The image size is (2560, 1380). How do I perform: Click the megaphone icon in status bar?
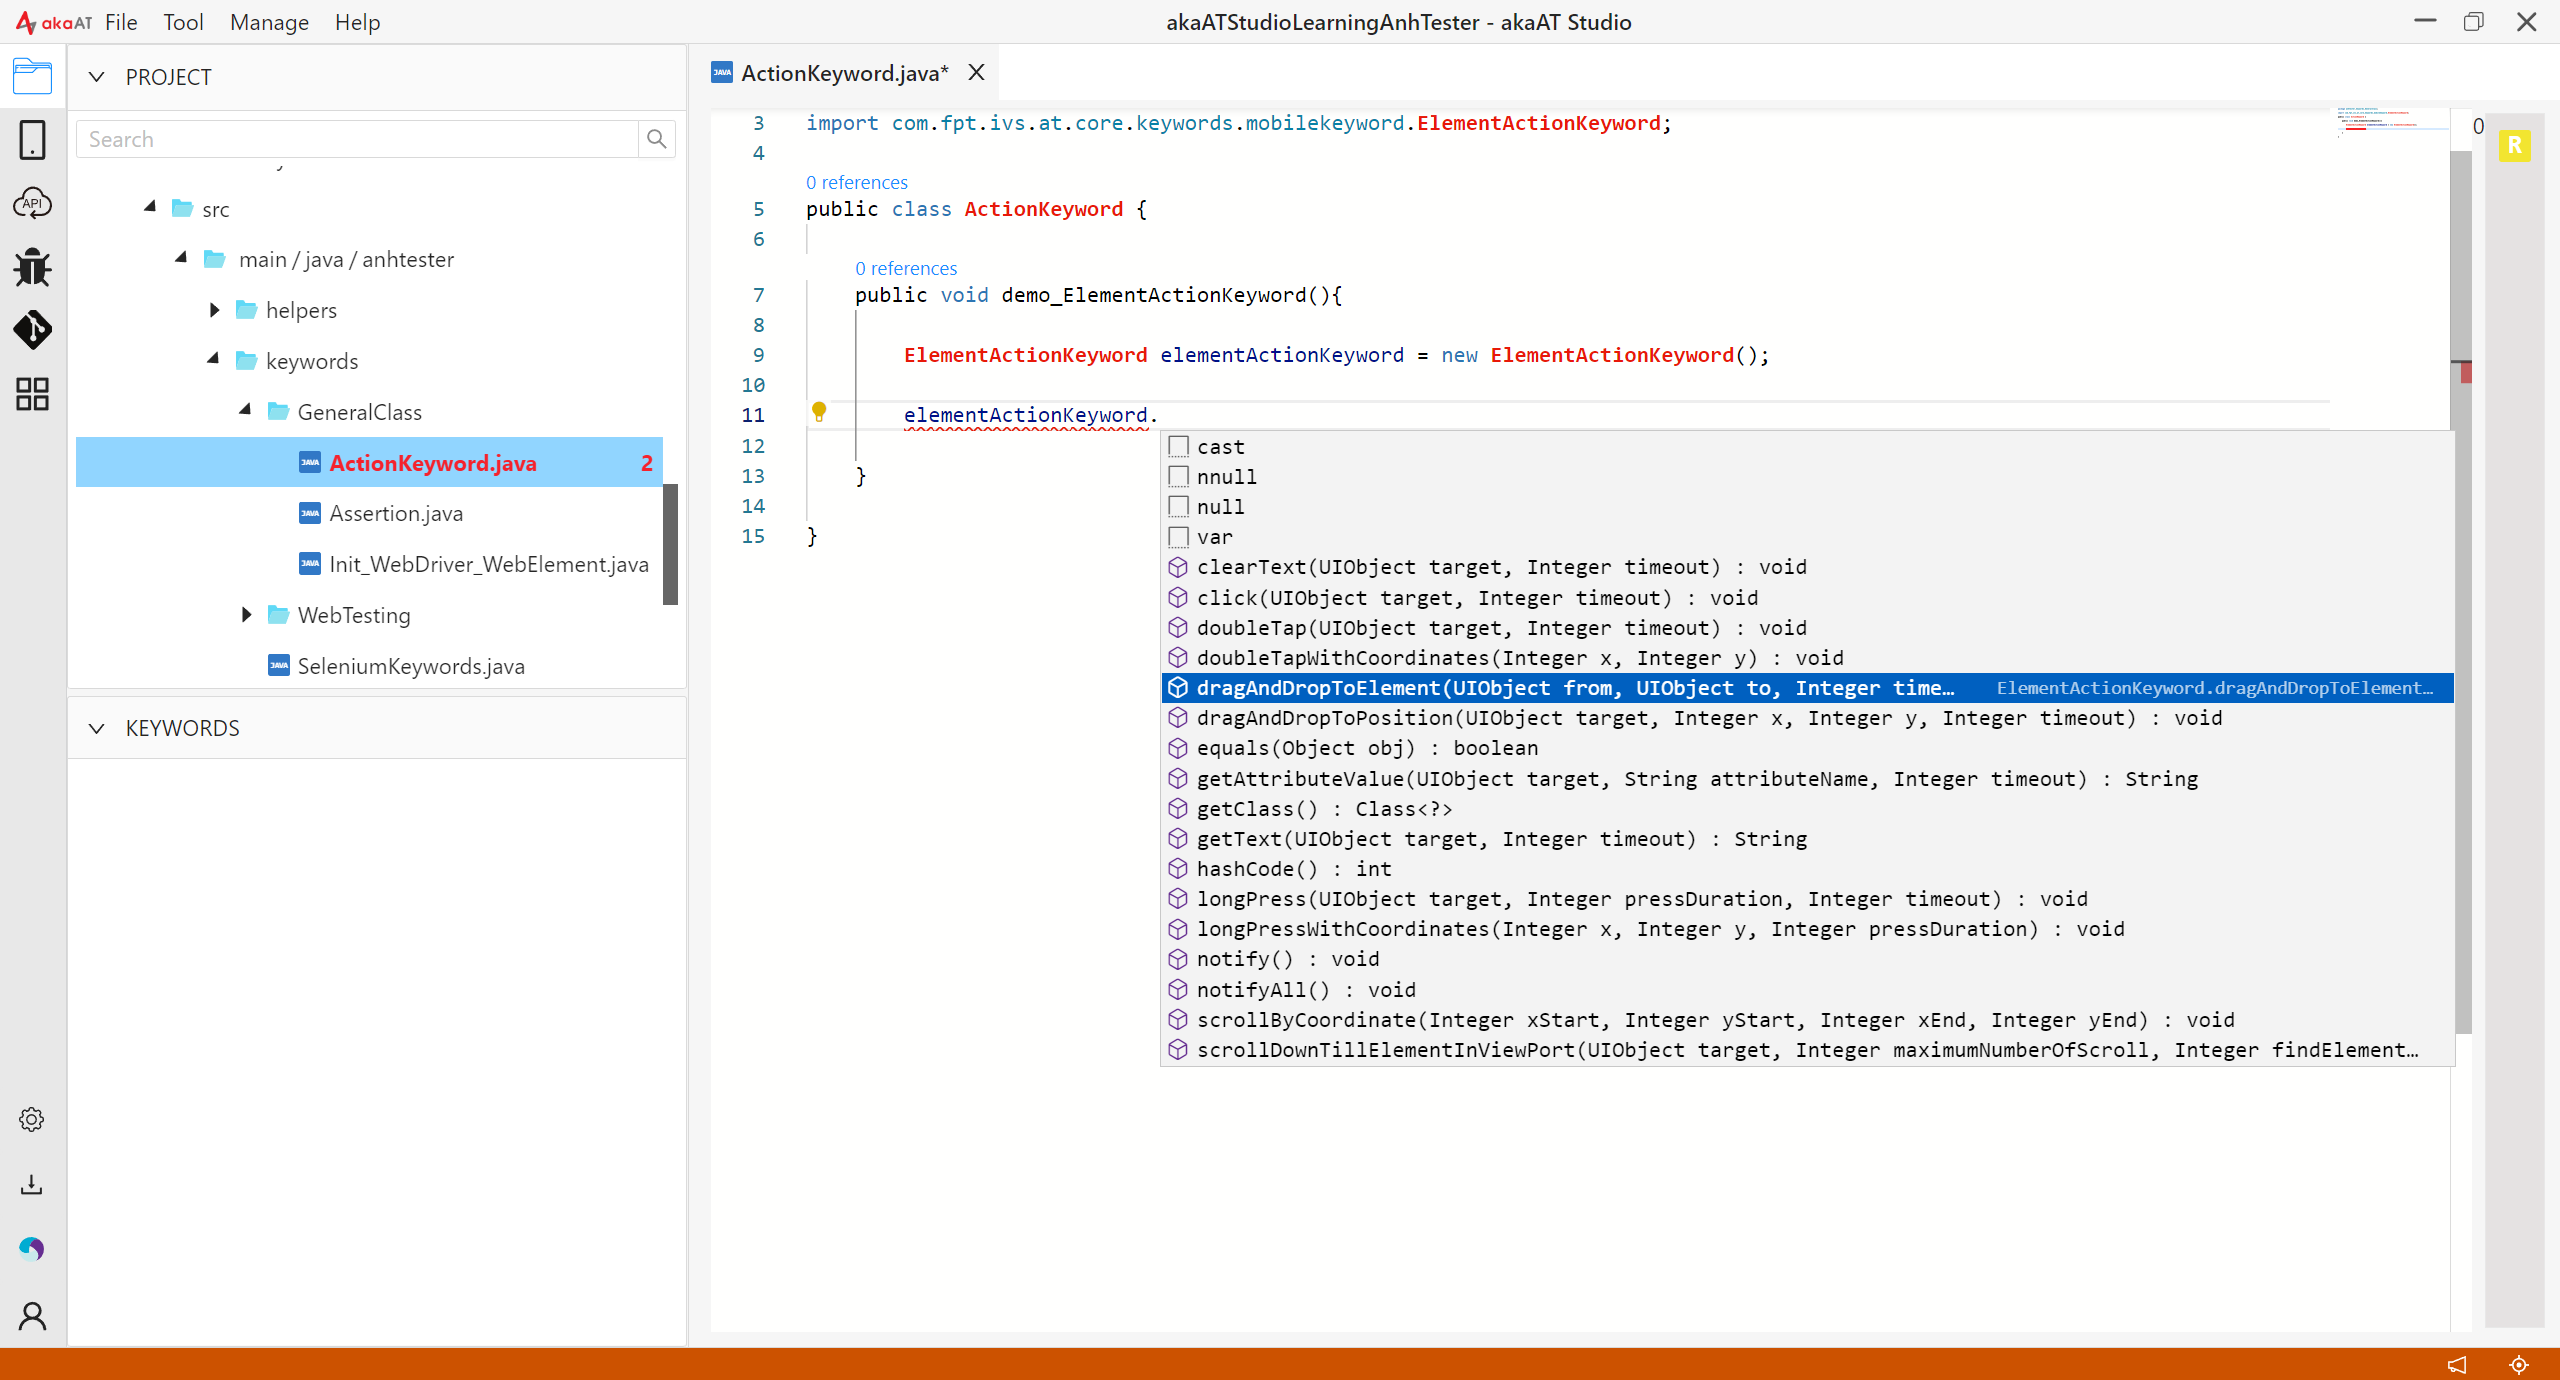tap(2457, 1364)
